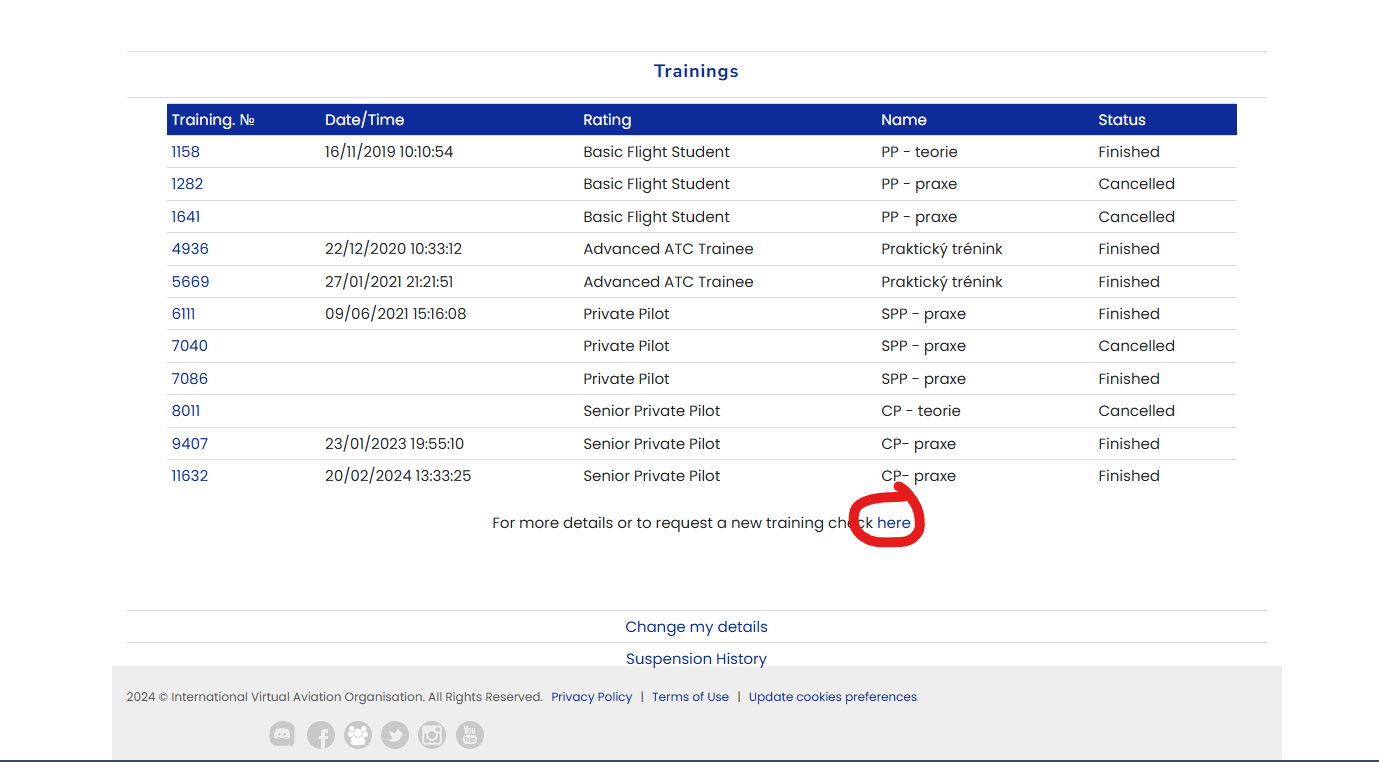The height and width of the screenshot is (762, 1379).
Task: Open the YouTube icon in footer
Action: click(470, 735)
